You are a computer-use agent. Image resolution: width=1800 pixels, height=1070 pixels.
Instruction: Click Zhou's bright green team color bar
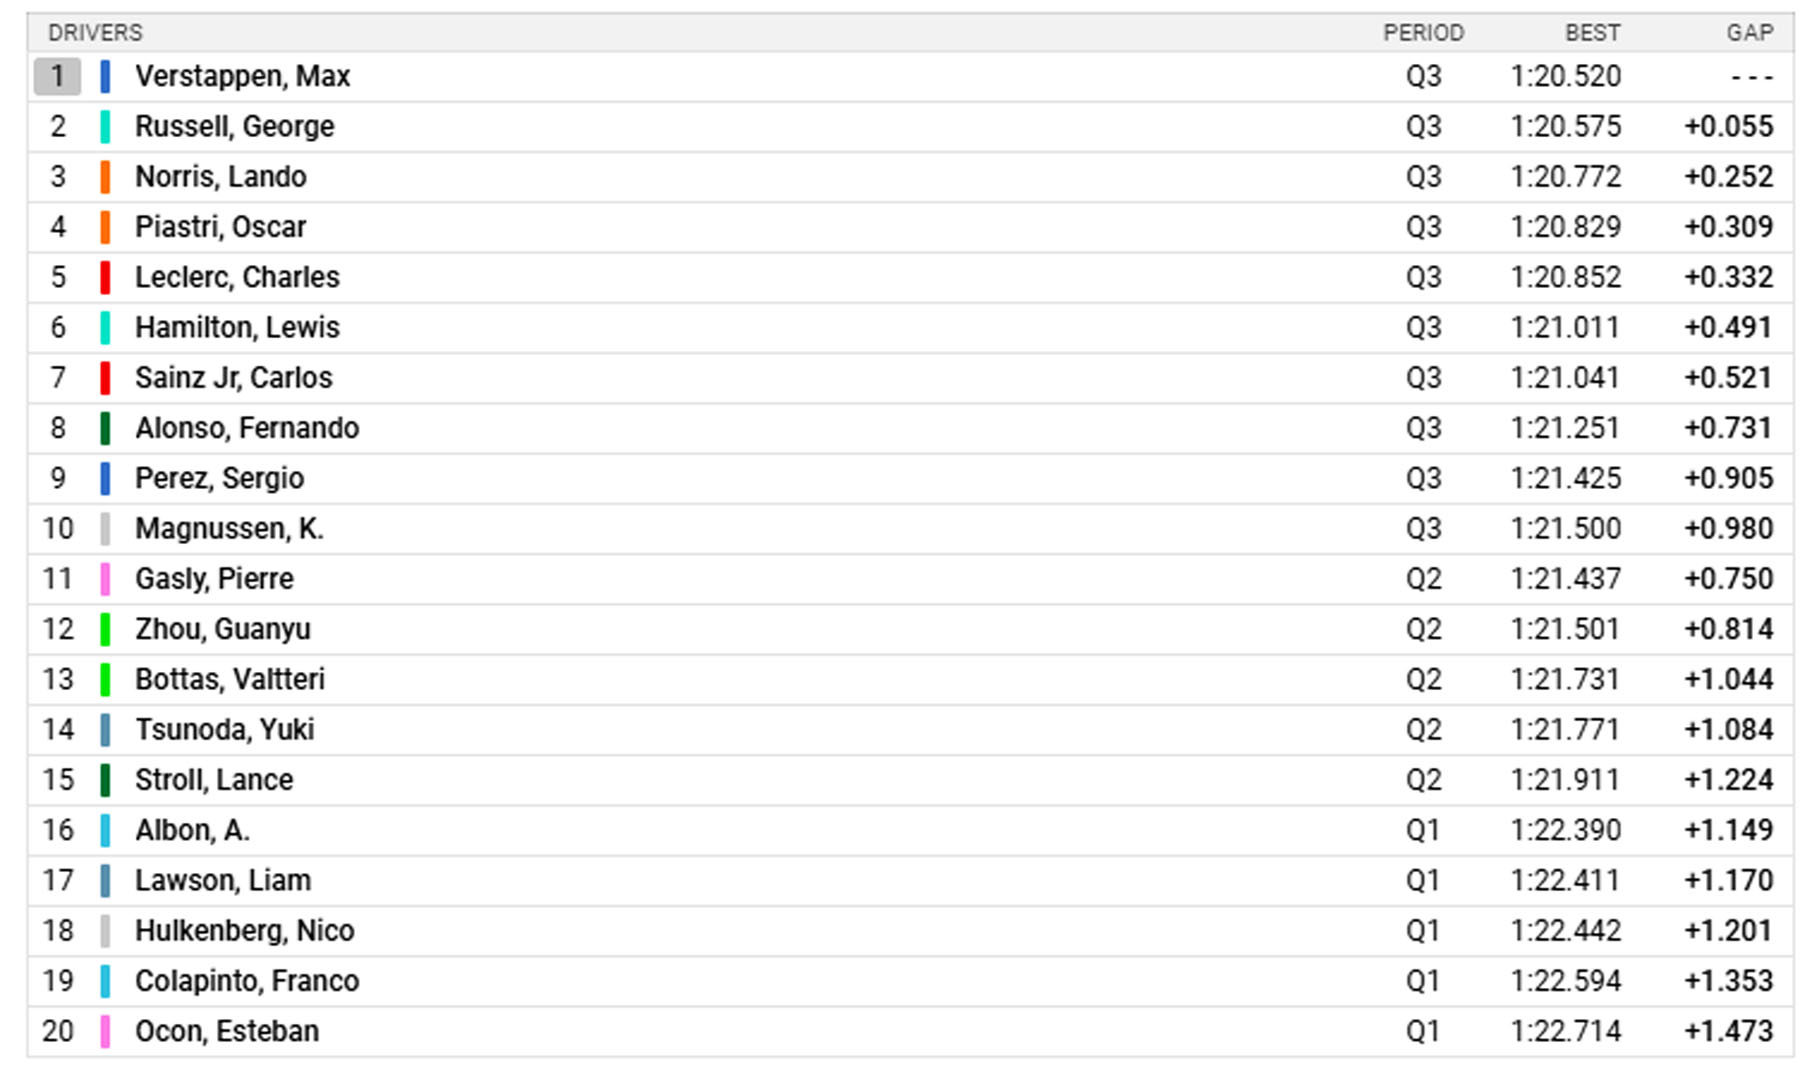click(x=105, y=629)
